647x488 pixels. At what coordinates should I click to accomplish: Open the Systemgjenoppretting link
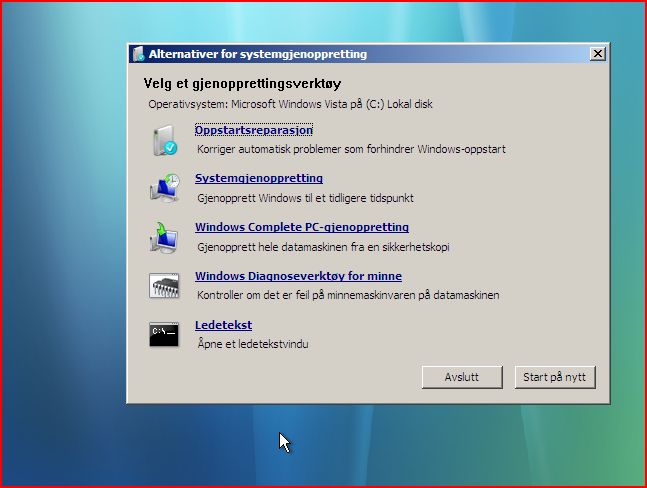point(259,178)
